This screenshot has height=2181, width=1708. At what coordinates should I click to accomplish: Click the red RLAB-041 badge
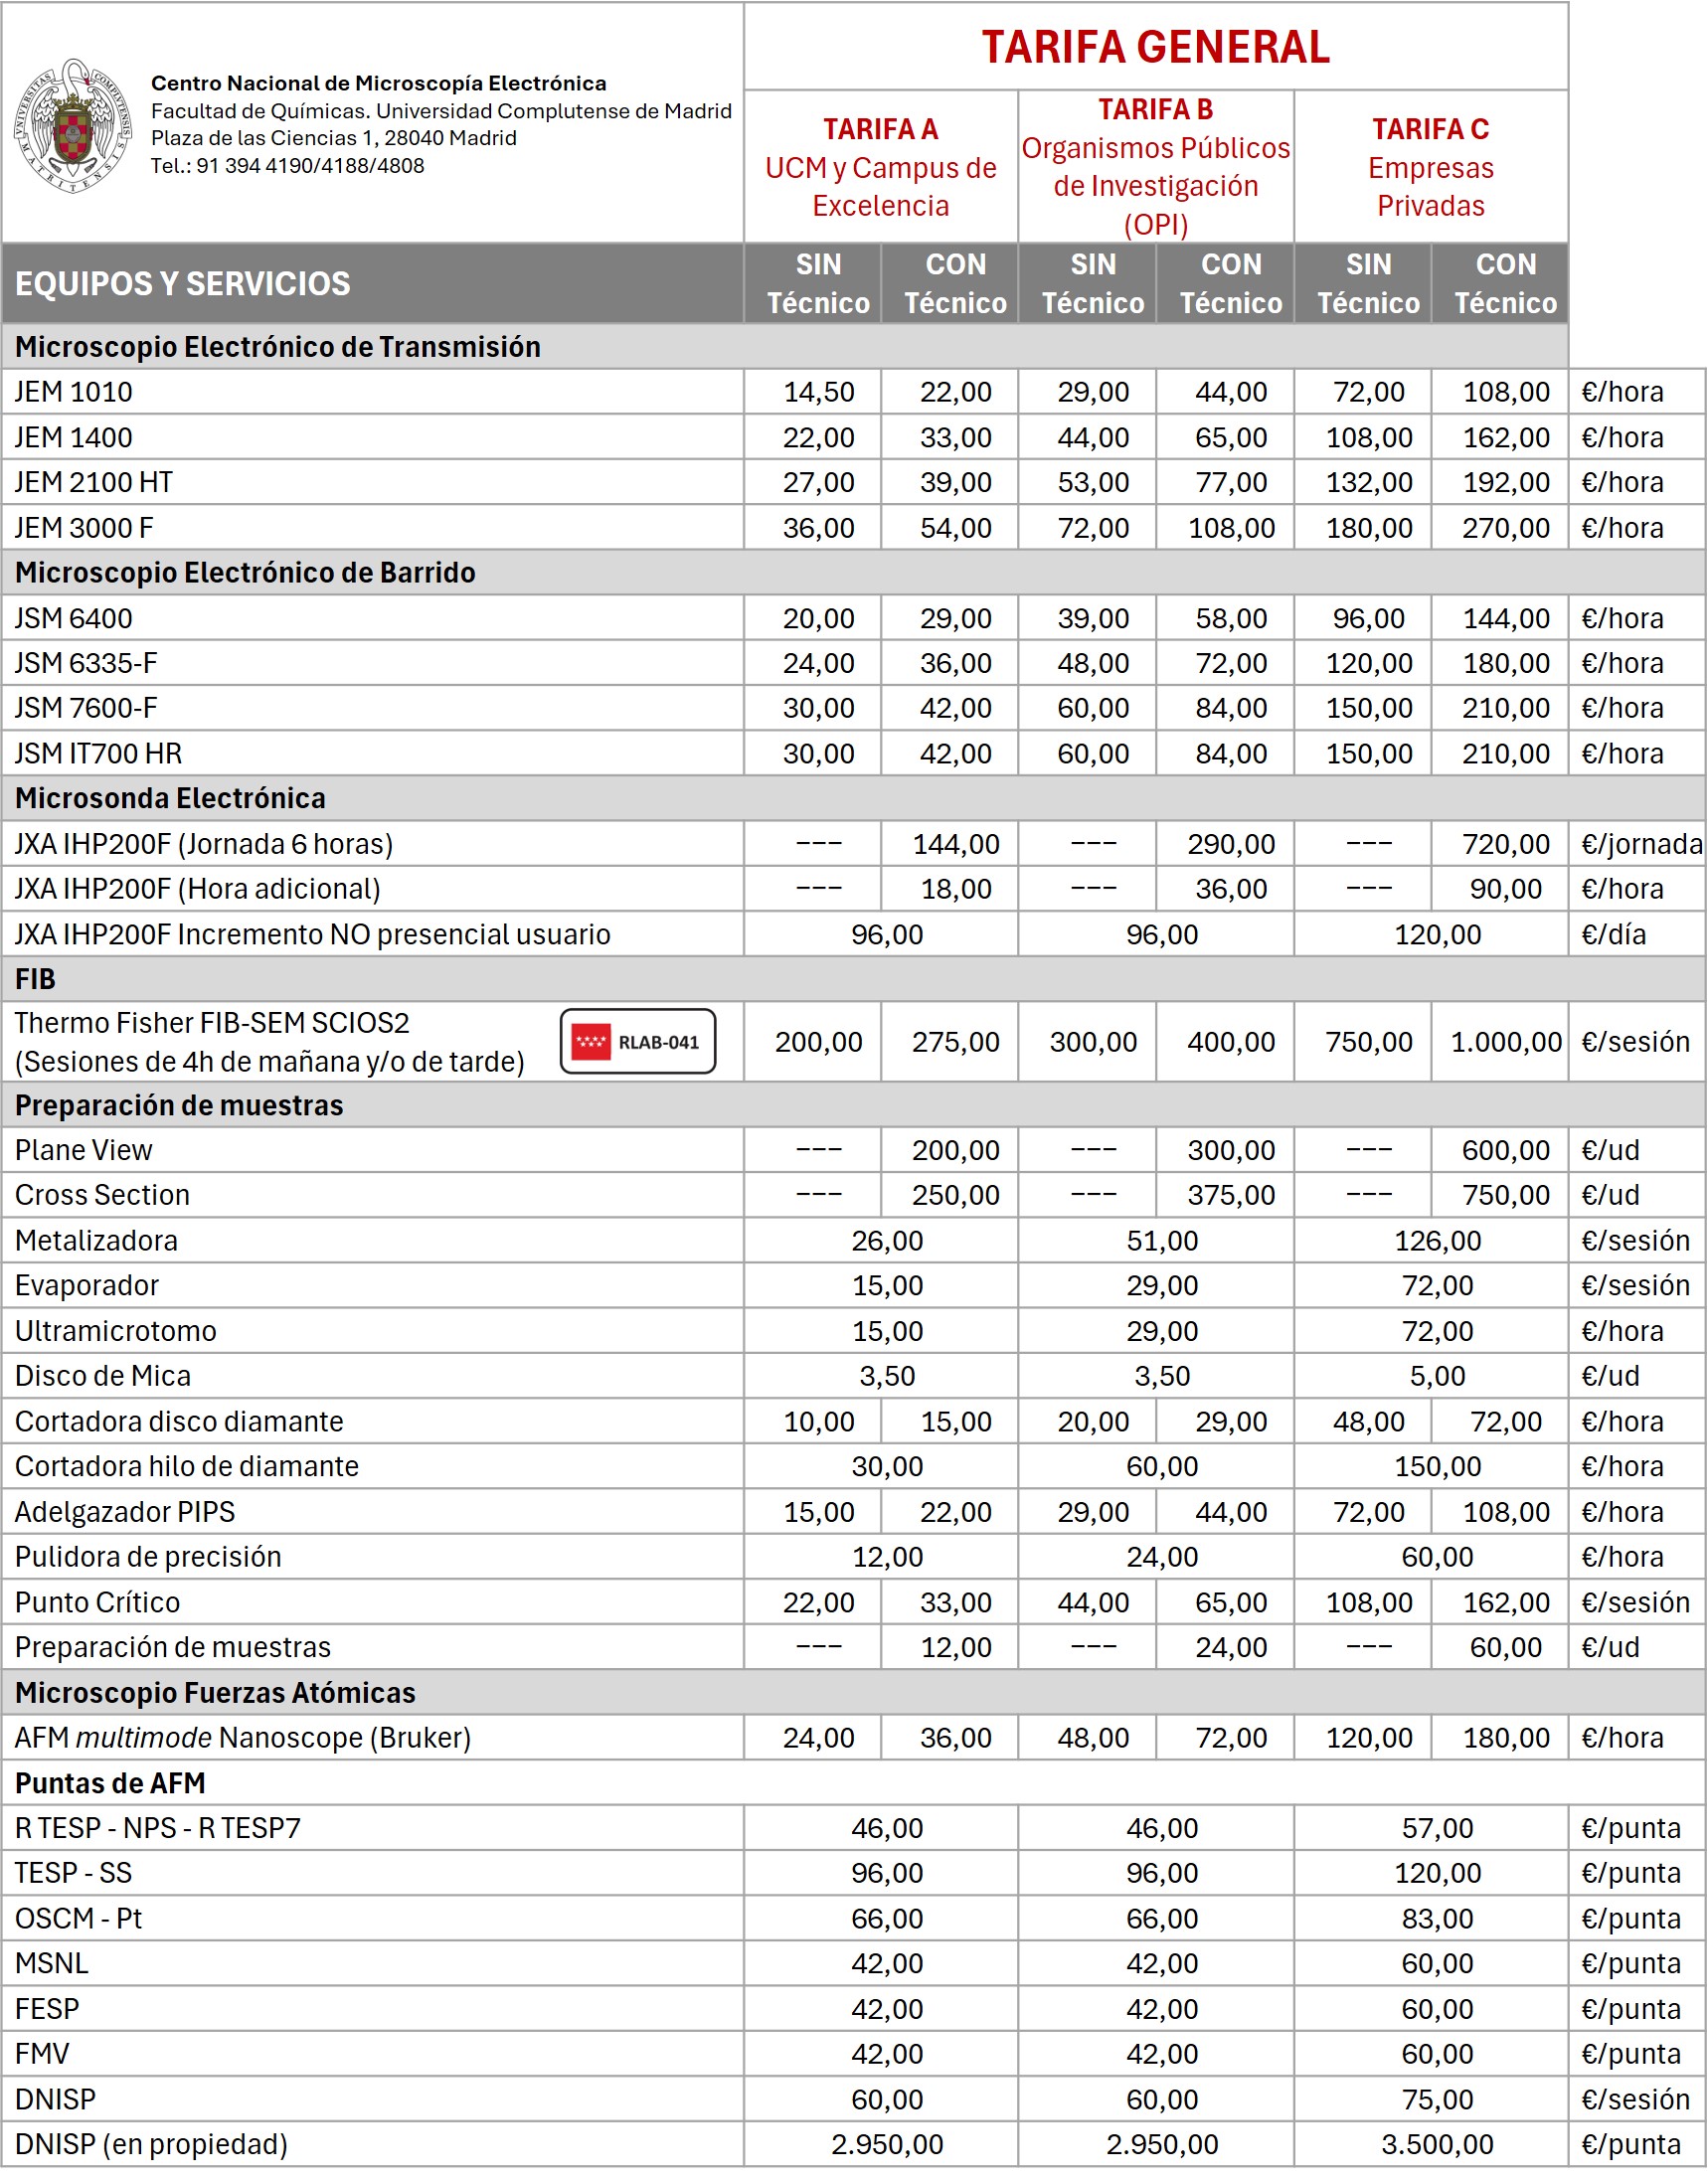637,1041
